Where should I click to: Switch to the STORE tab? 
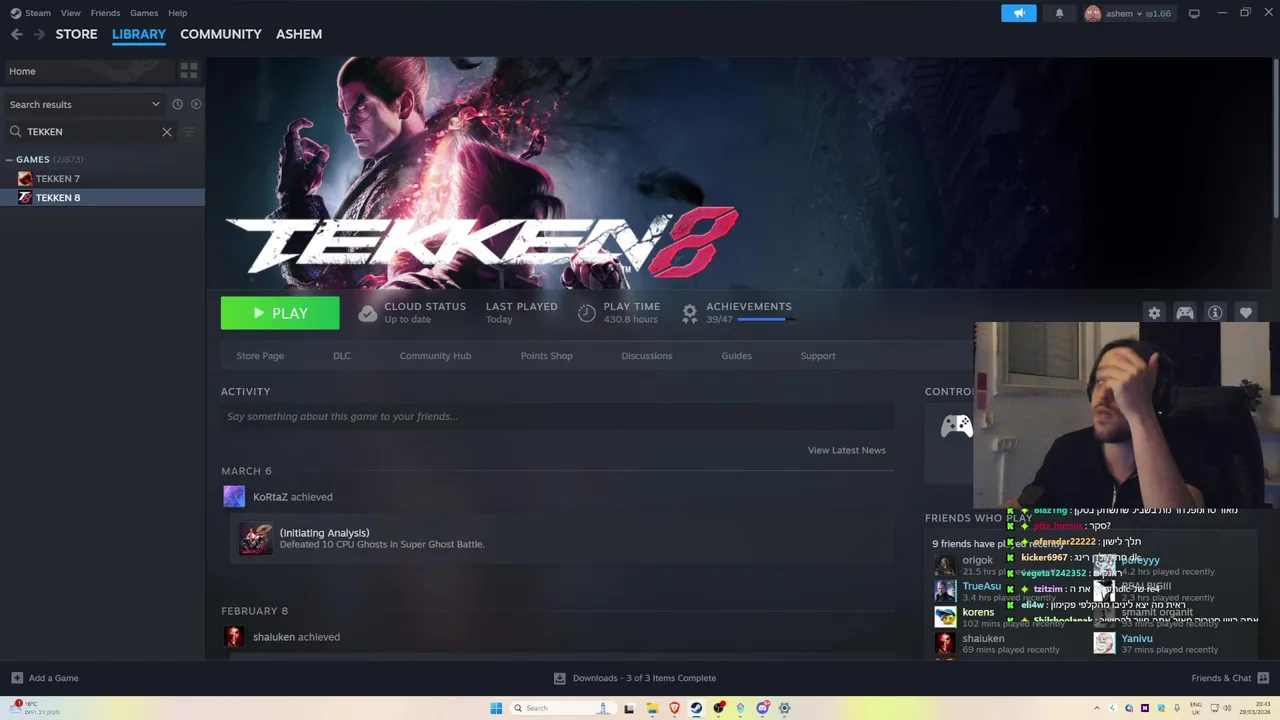[76, 34]
